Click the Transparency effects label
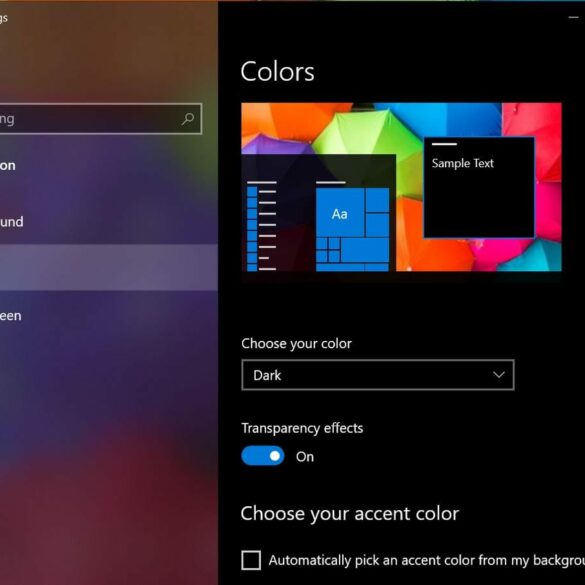The height and width of the screenshot is (585, 585). tap(302, 428)
